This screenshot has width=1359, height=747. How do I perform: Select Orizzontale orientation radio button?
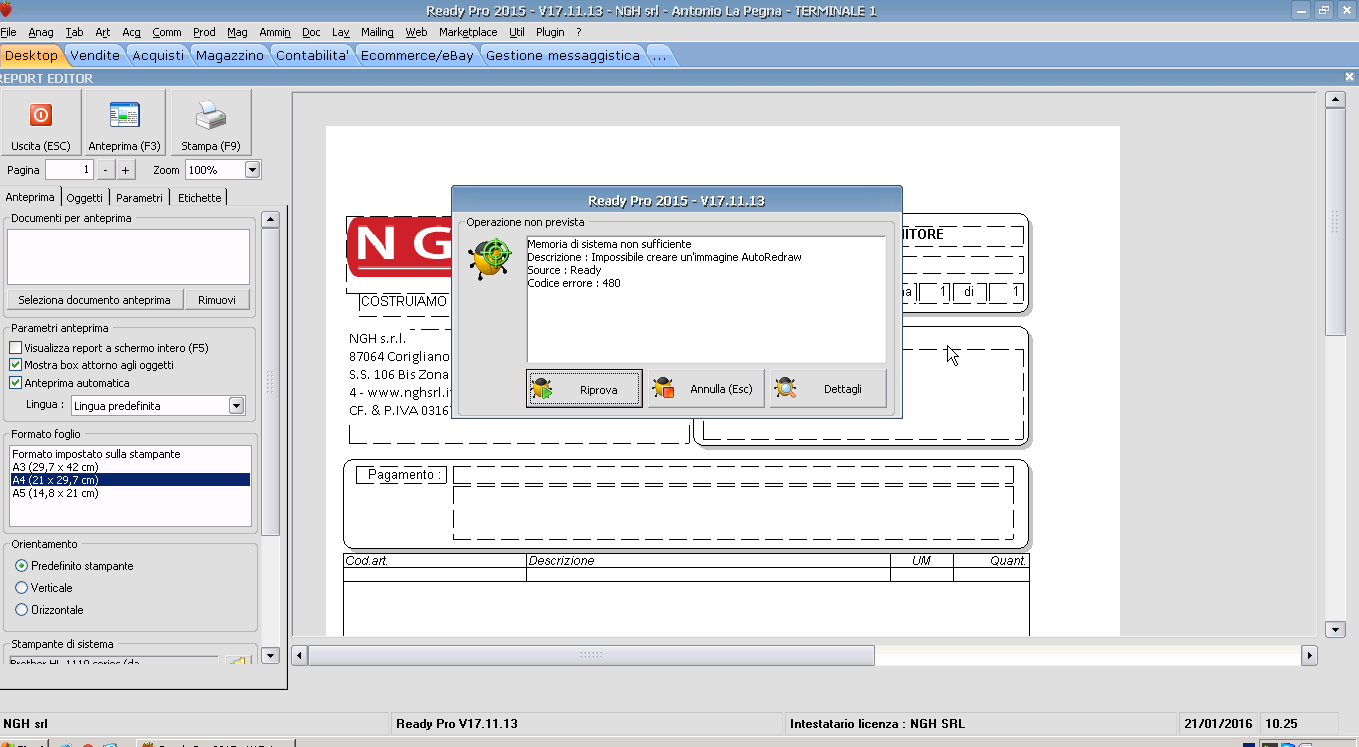(22, 610)
